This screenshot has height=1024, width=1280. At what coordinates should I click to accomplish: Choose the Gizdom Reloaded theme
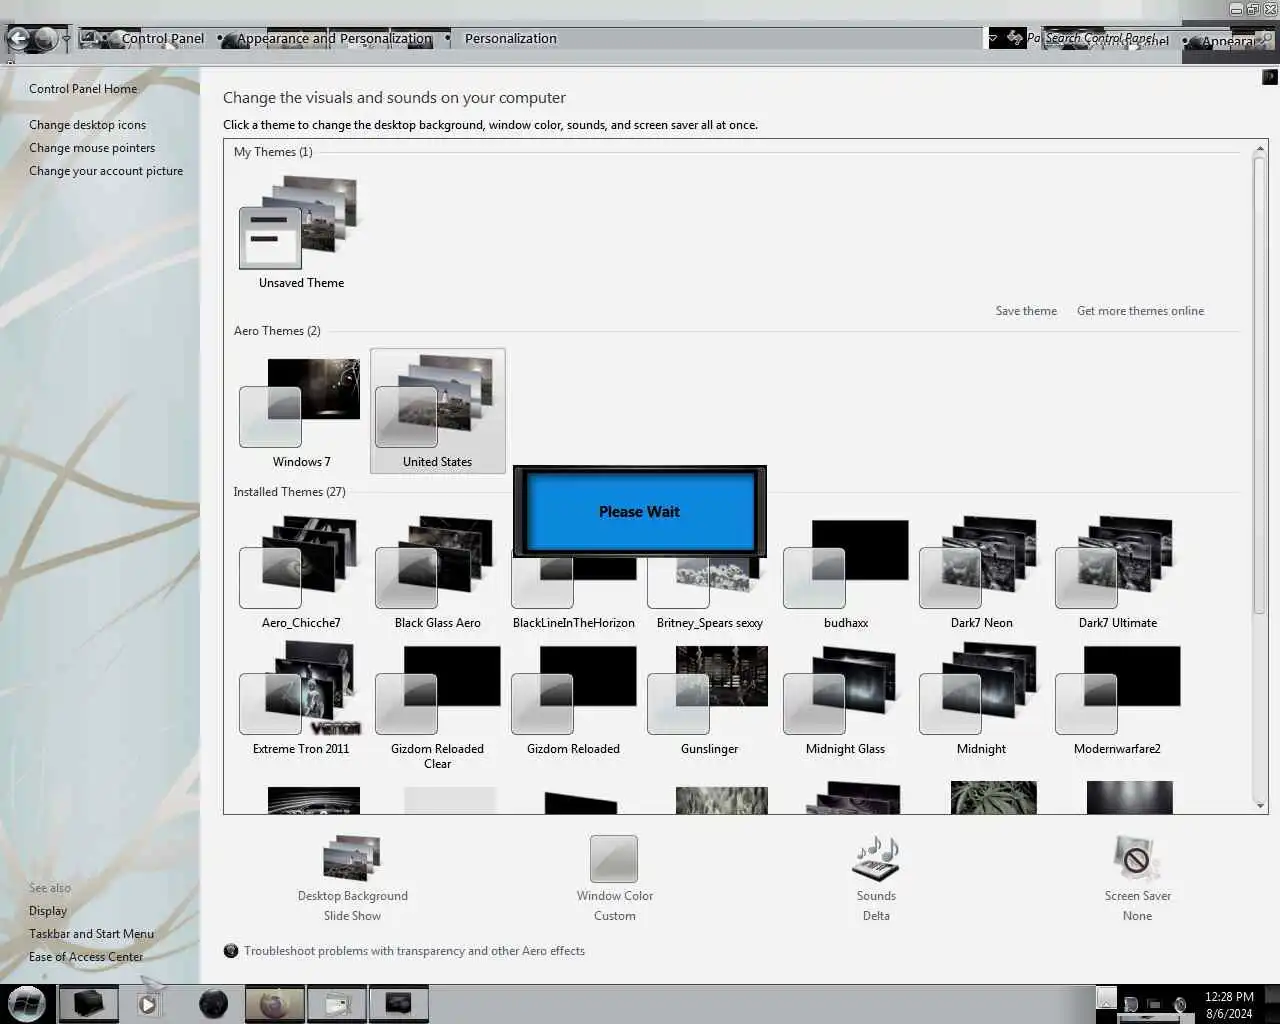click(573, 699)
